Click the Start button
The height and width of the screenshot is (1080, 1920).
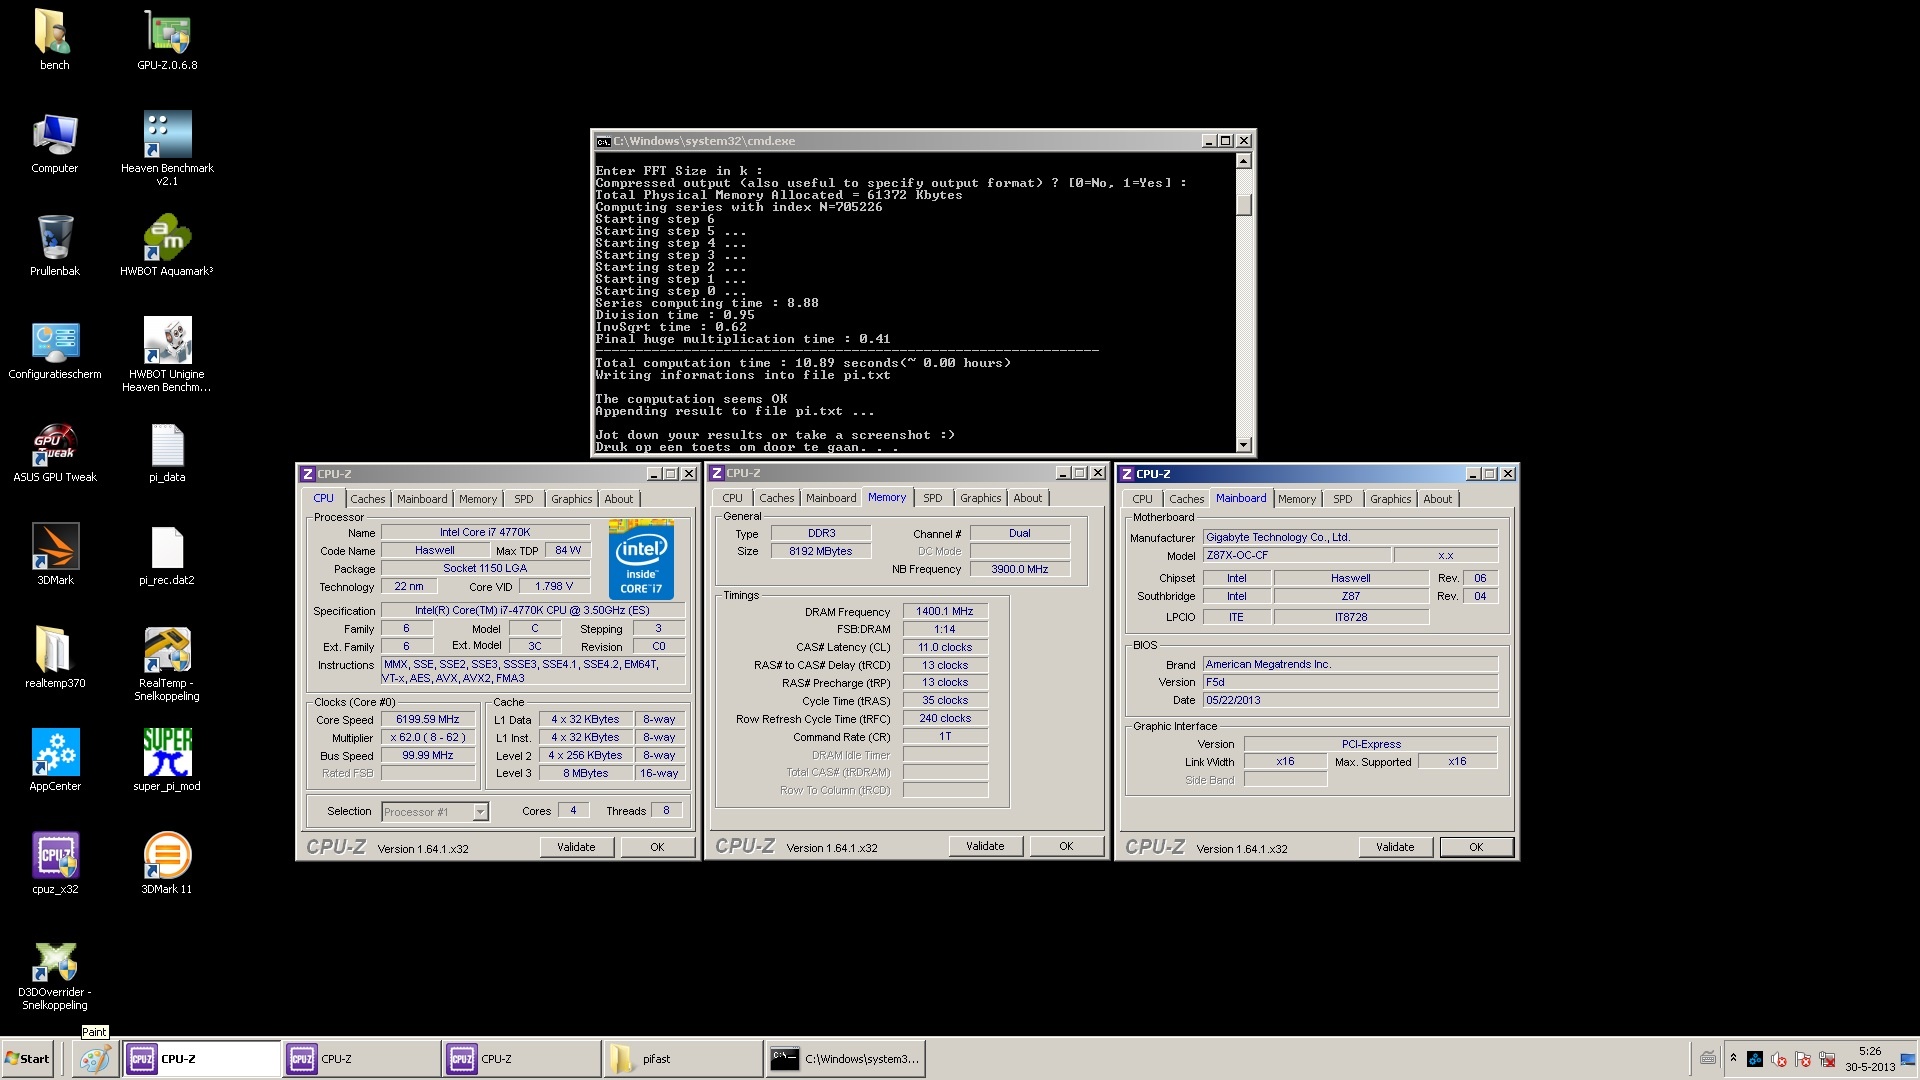point(28,1059)
